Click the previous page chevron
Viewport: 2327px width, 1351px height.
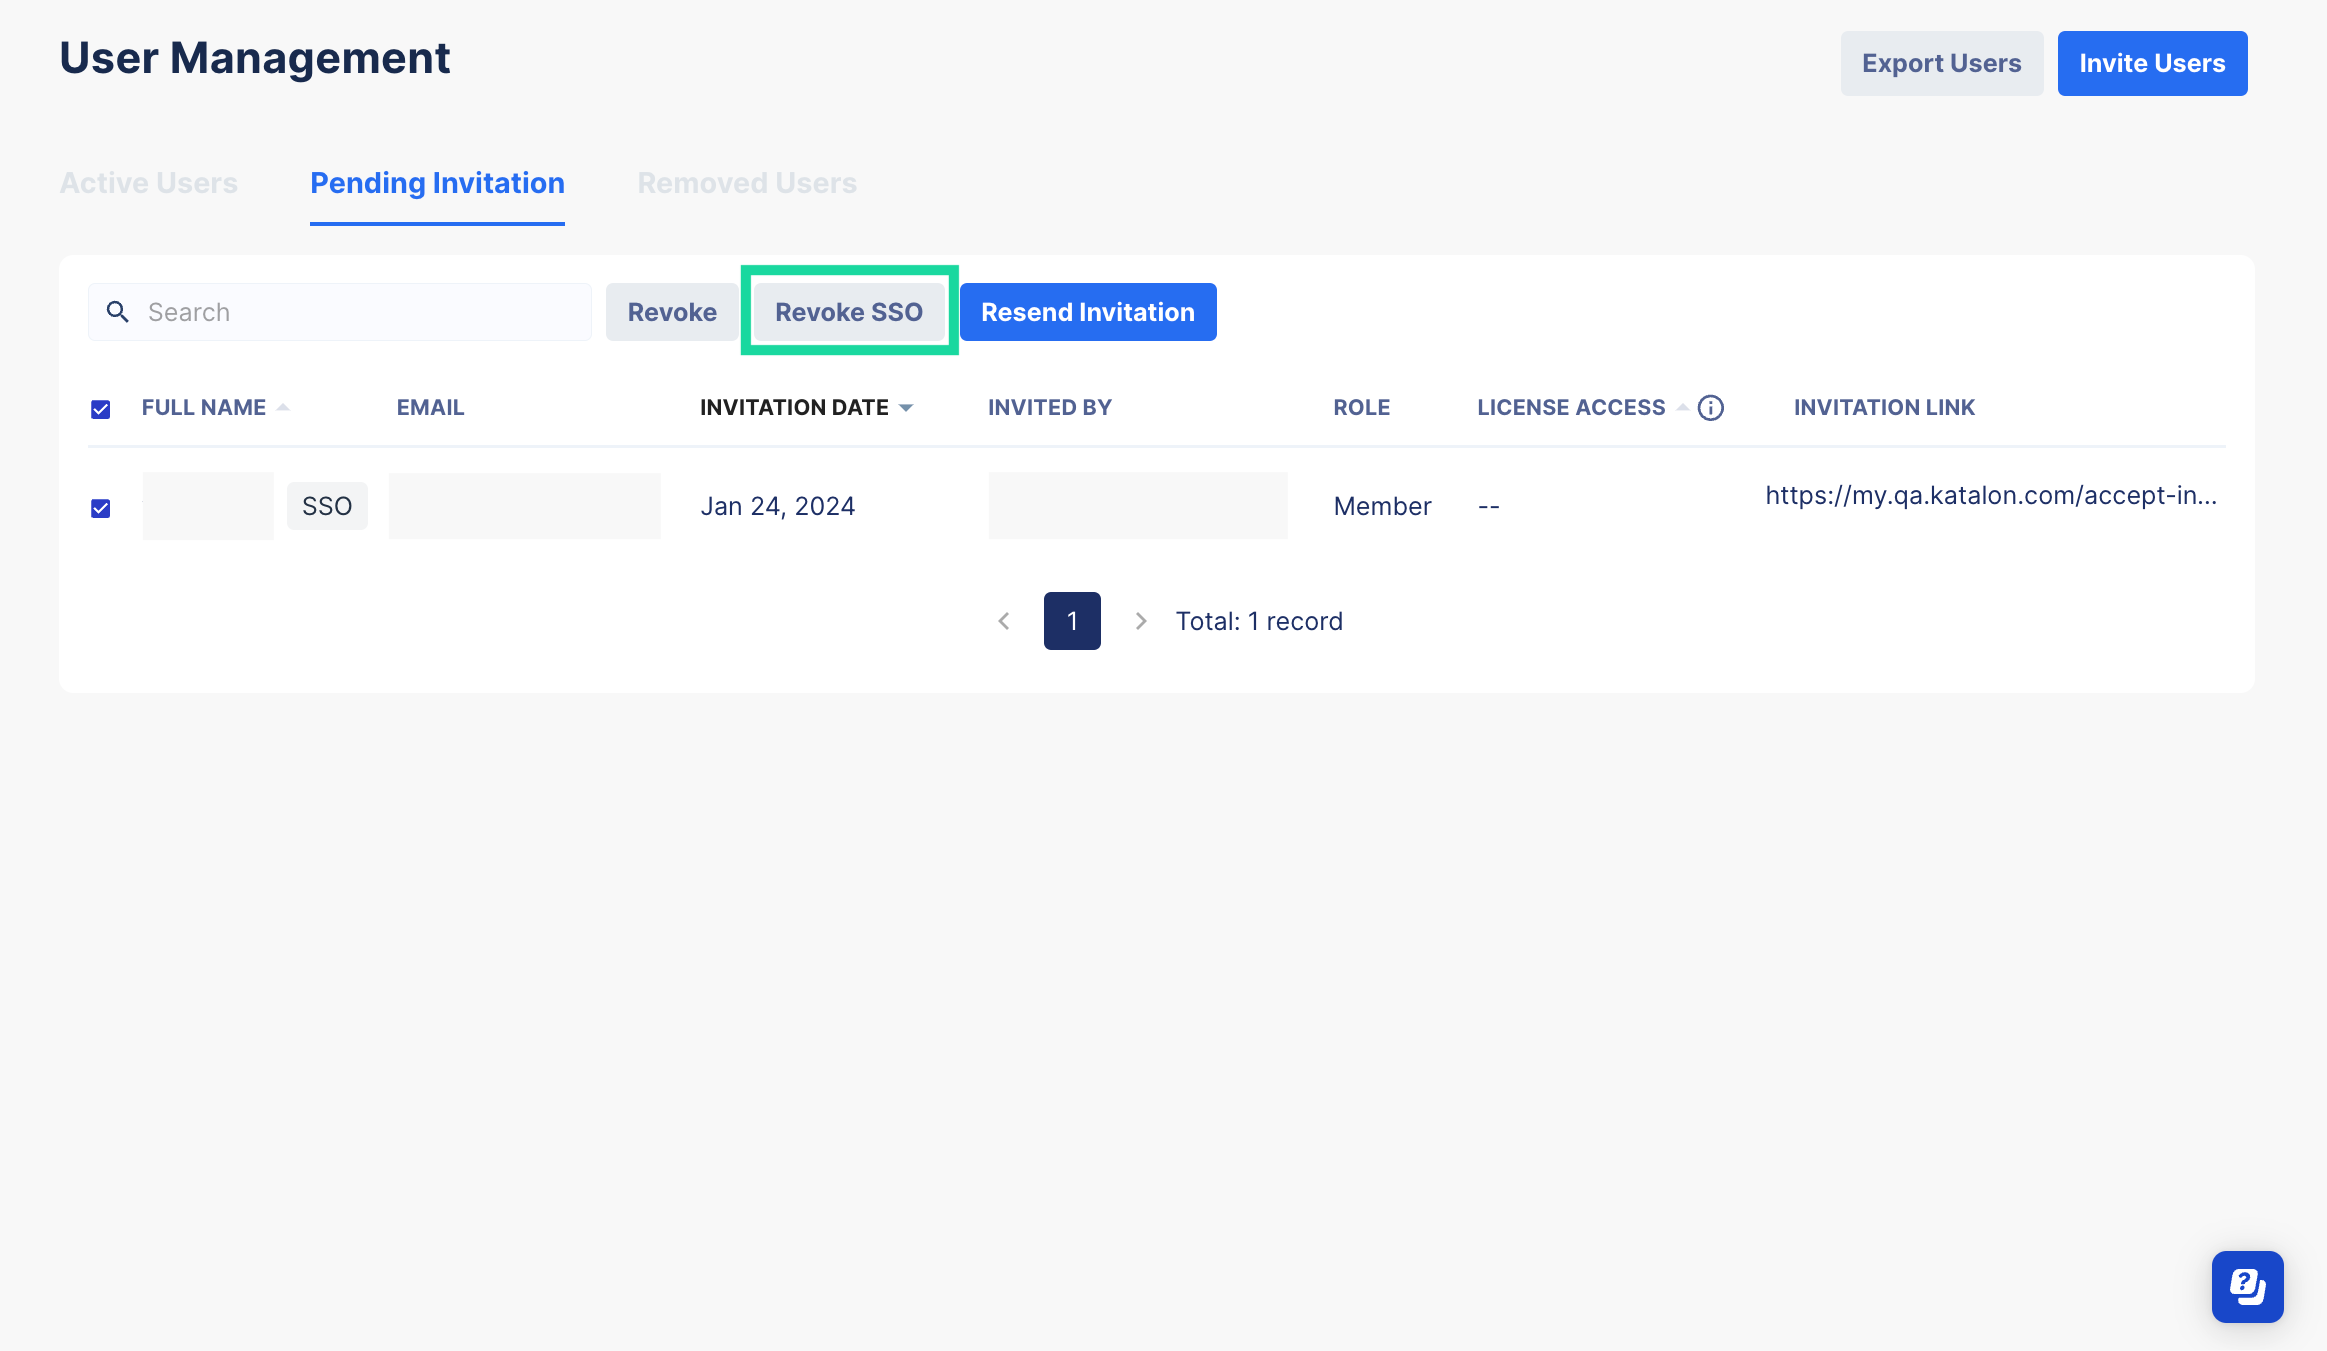[1005, 620]
